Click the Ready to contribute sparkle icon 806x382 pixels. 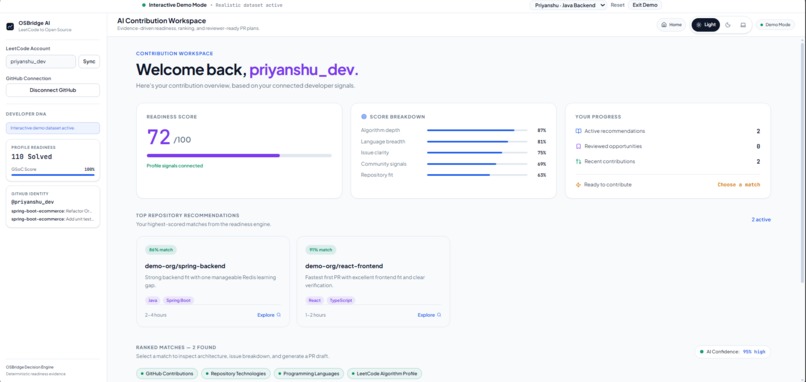578,185
